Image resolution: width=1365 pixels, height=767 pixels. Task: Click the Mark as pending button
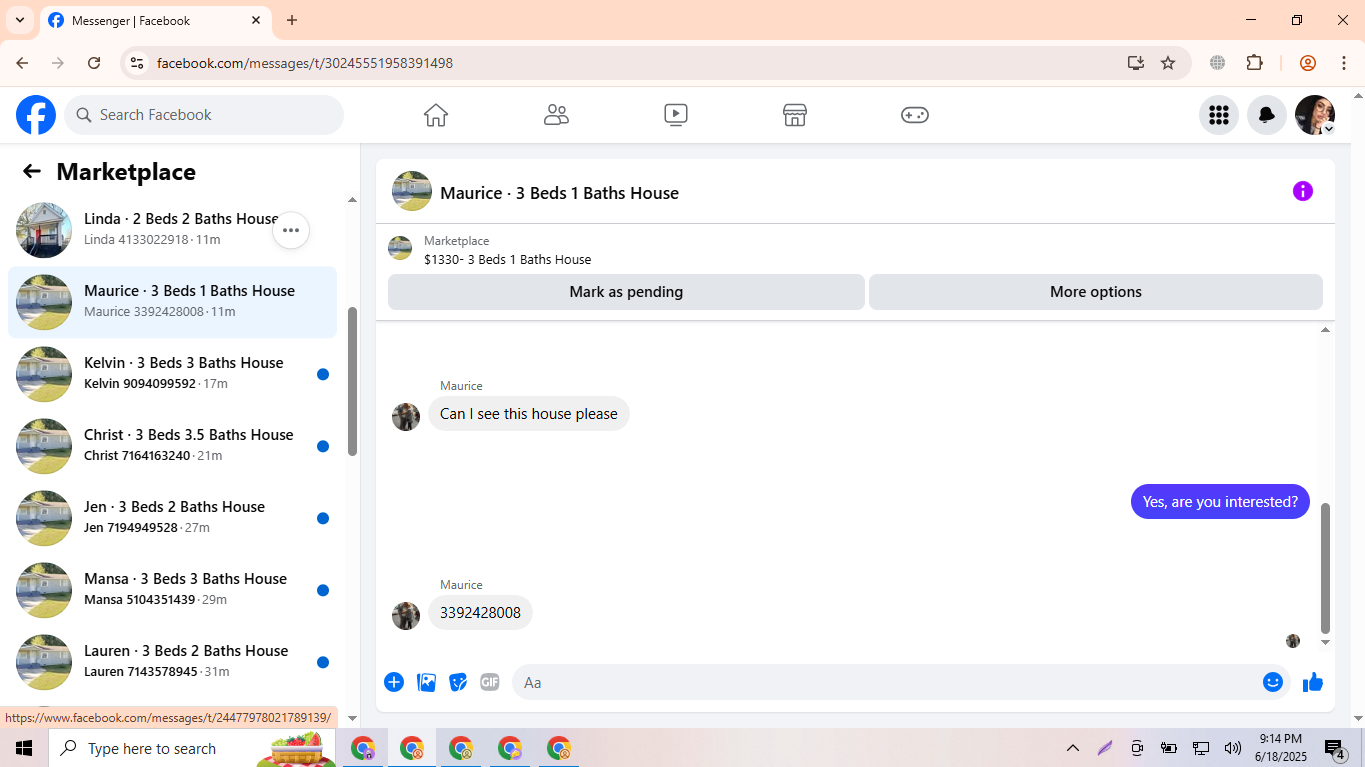coord(626,292)
